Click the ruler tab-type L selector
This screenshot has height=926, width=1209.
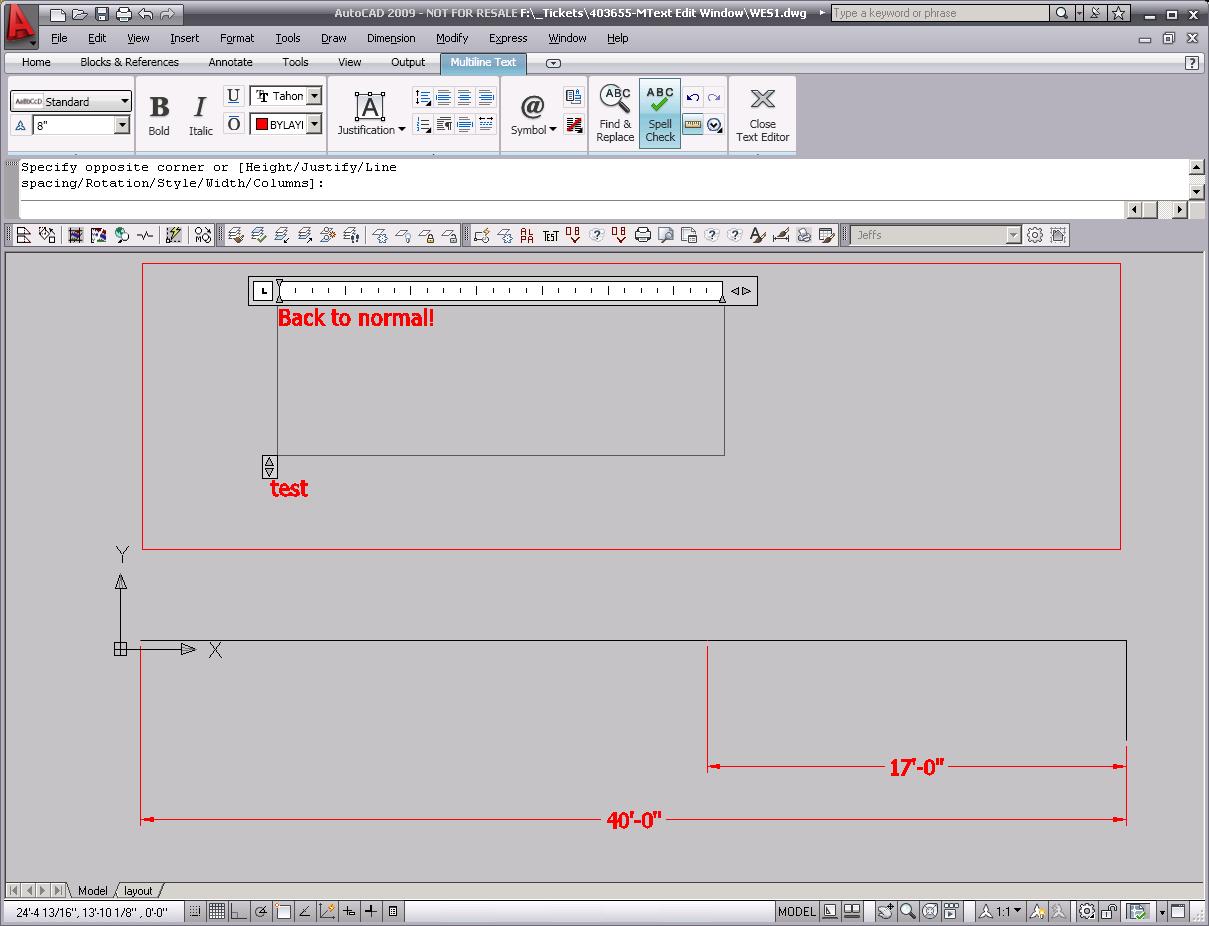pyautogui.click(x=263, y=291)
